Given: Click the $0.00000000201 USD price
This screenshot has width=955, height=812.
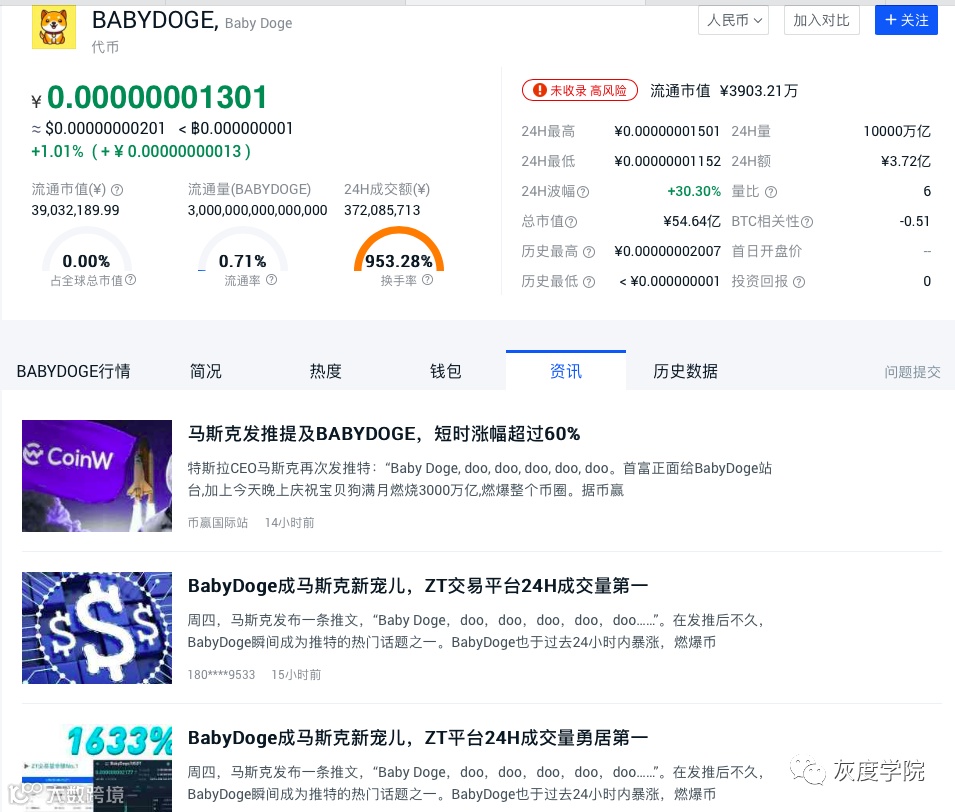Looking at the screenshot, I should coord(105,129).
